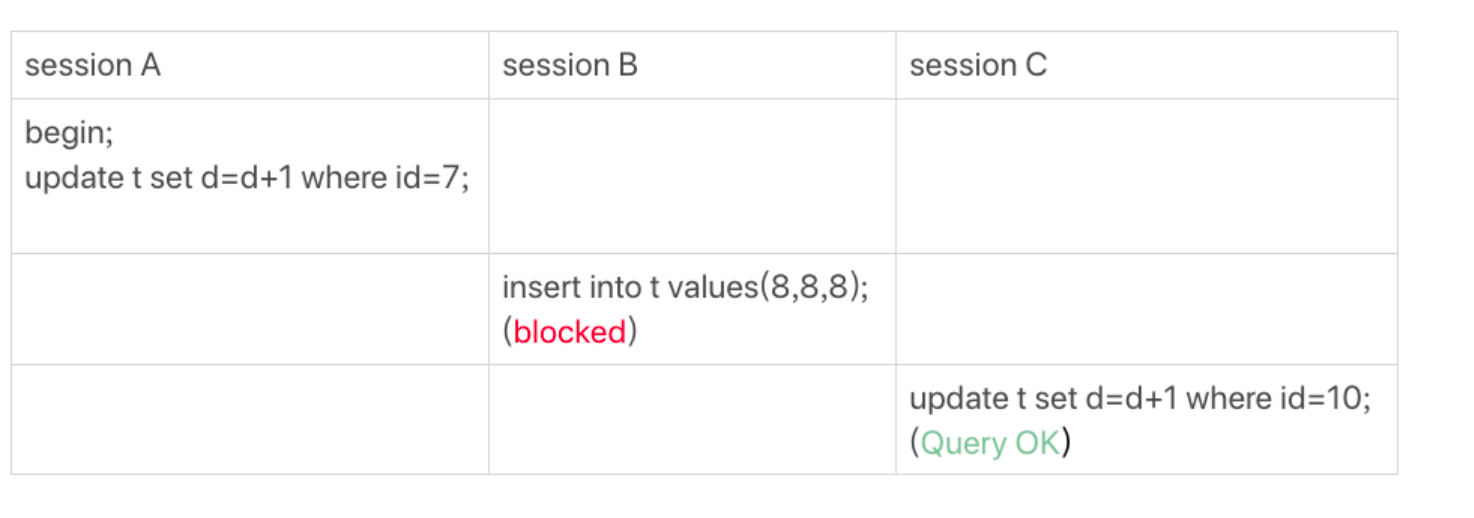The width and height of the screenshot is (1474, 518).
Task: Click insert into t values(8,8,8) text
Action: 685,287
